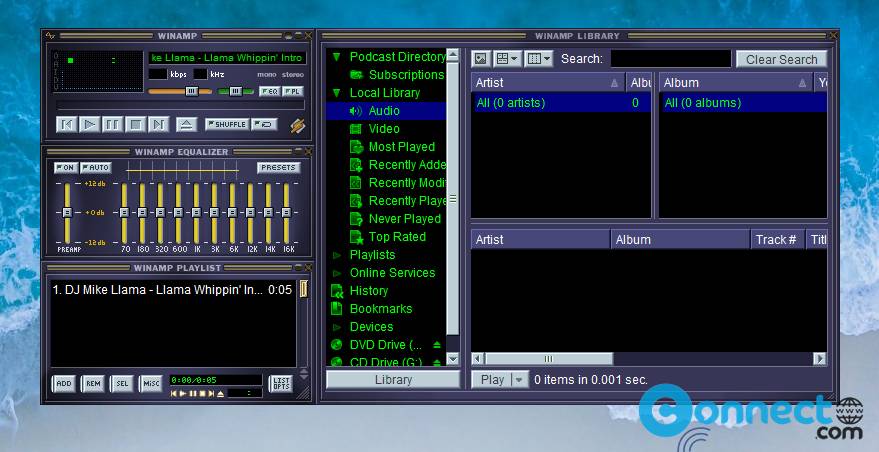Adjust the 16K equalizer band
The width and height of the screenshot is (879, 452).
(286, 213)
